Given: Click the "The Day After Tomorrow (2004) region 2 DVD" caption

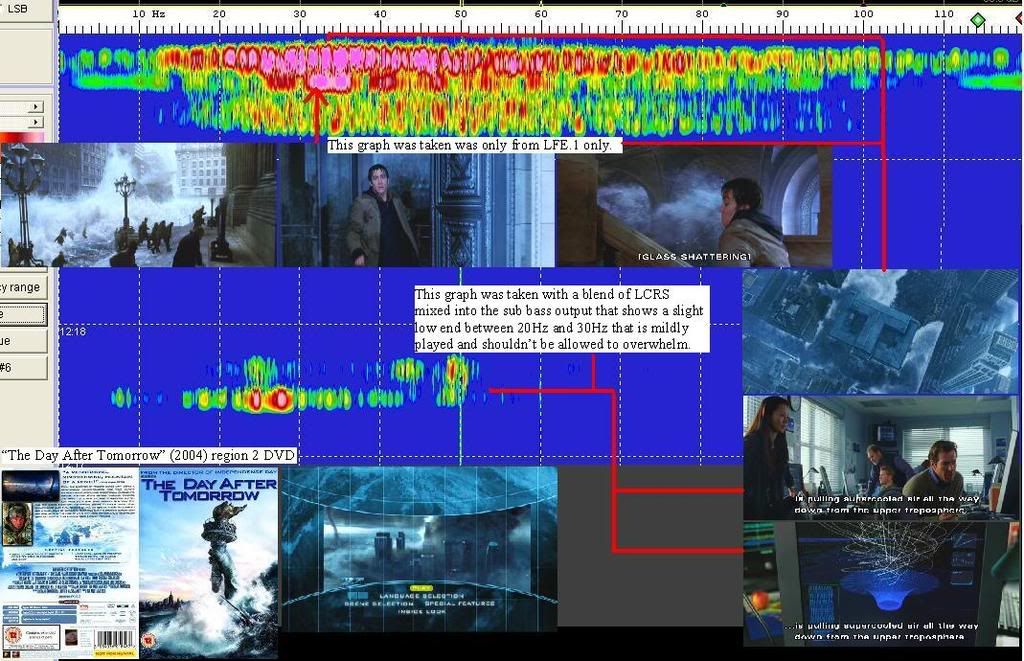Looking at the screenshot, I should [148, 455].
